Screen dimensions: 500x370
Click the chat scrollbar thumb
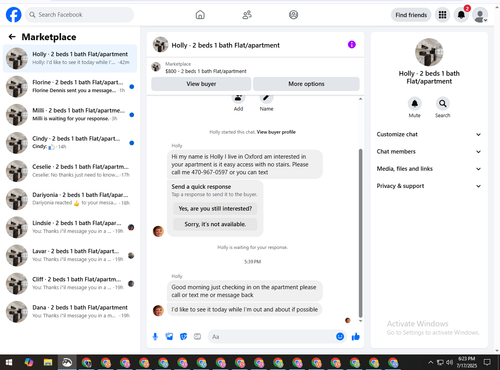click(x=360, y=233)
